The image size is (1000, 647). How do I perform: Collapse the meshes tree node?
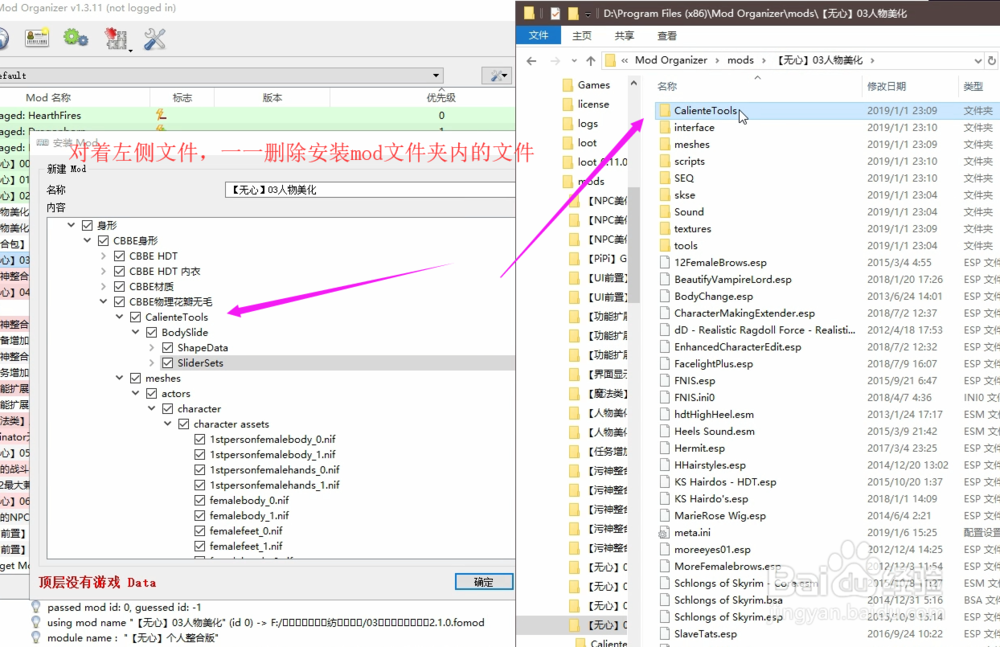coord(119,378)
